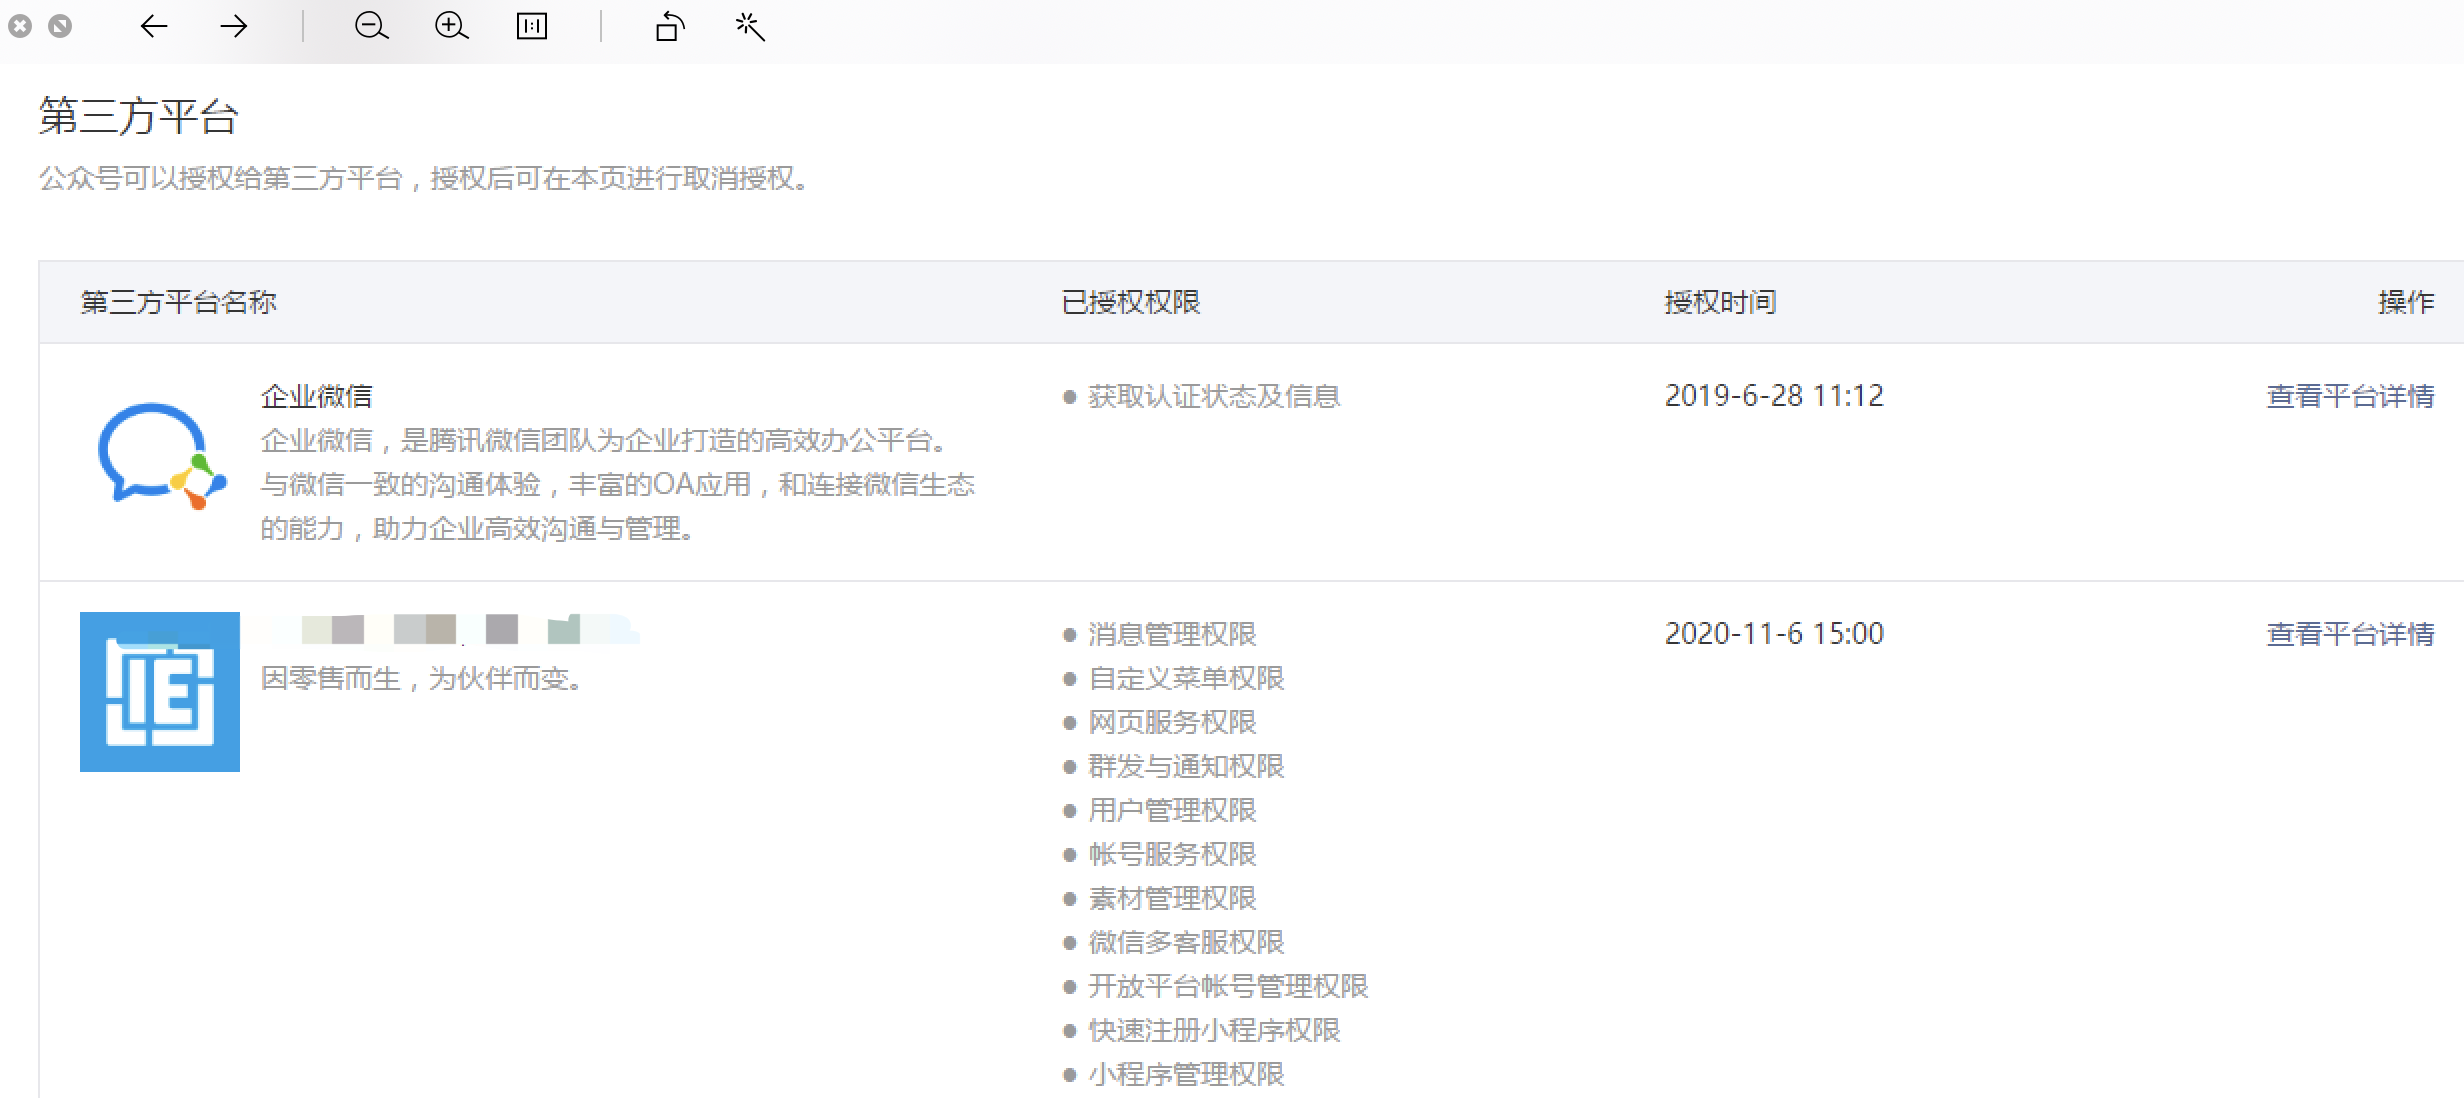This screenshot has height=1098, width=2464.
Task: Click the 第三方平台名称 column header
Action: coord(178,302)
